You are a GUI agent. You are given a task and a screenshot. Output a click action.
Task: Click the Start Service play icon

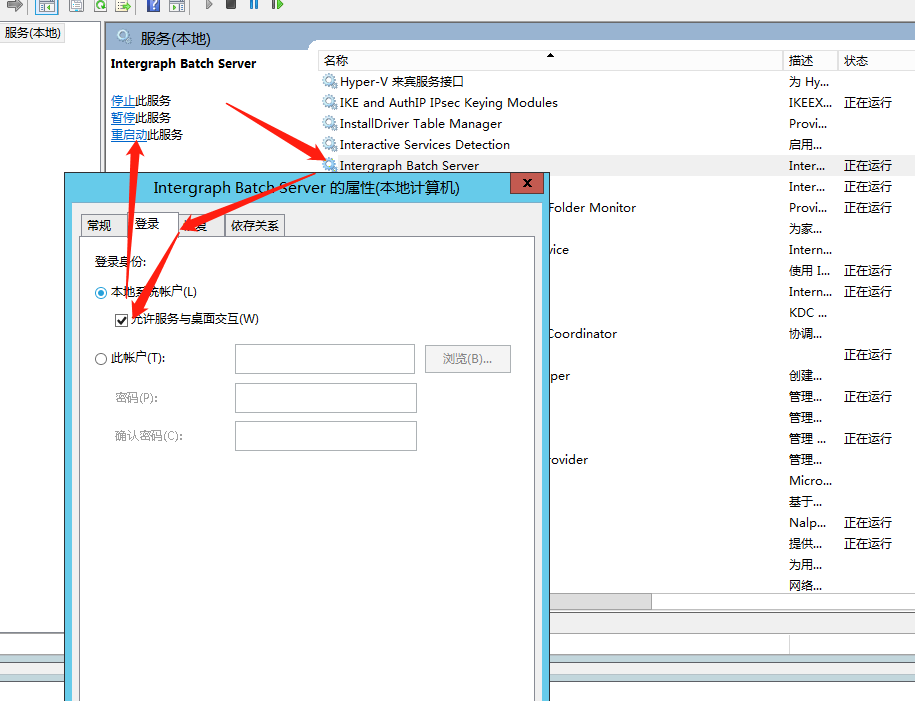tap(208, 5)
